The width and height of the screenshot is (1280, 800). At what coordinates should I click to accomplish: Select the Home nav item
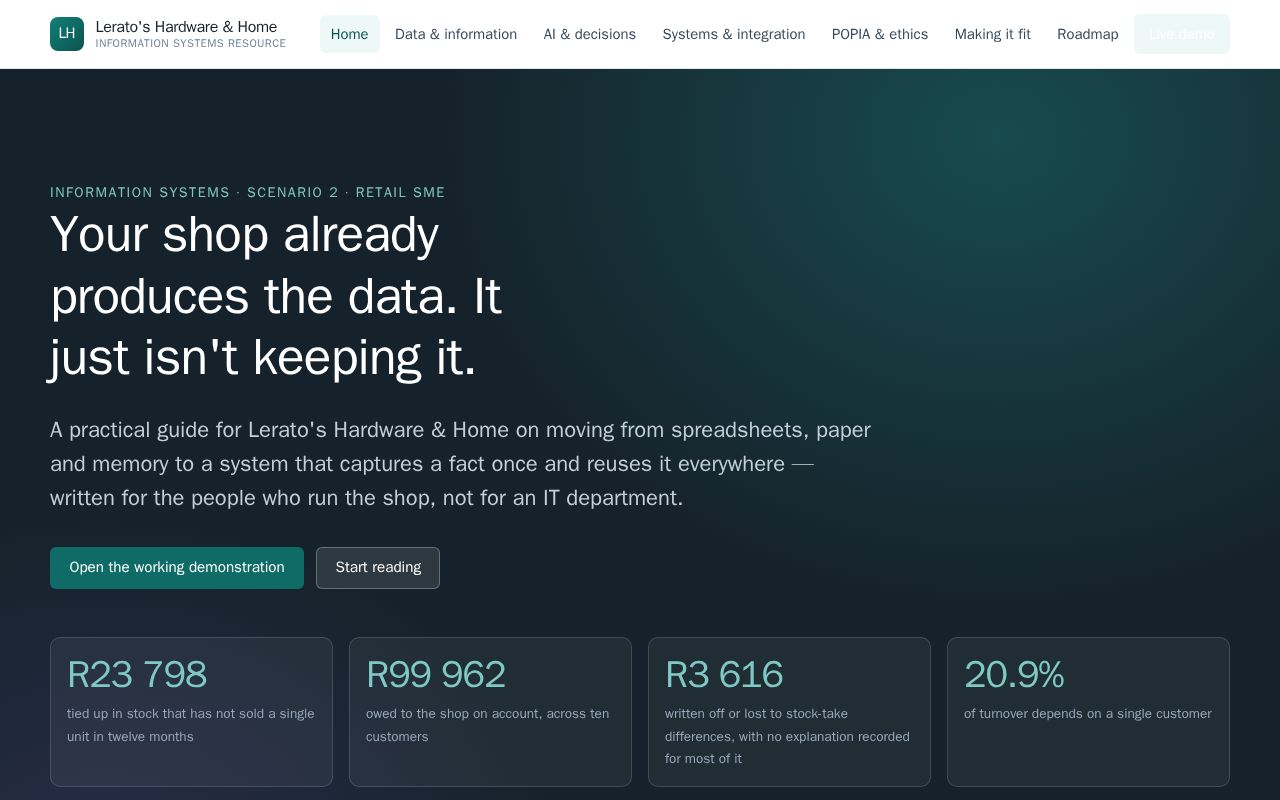[349, 34]
